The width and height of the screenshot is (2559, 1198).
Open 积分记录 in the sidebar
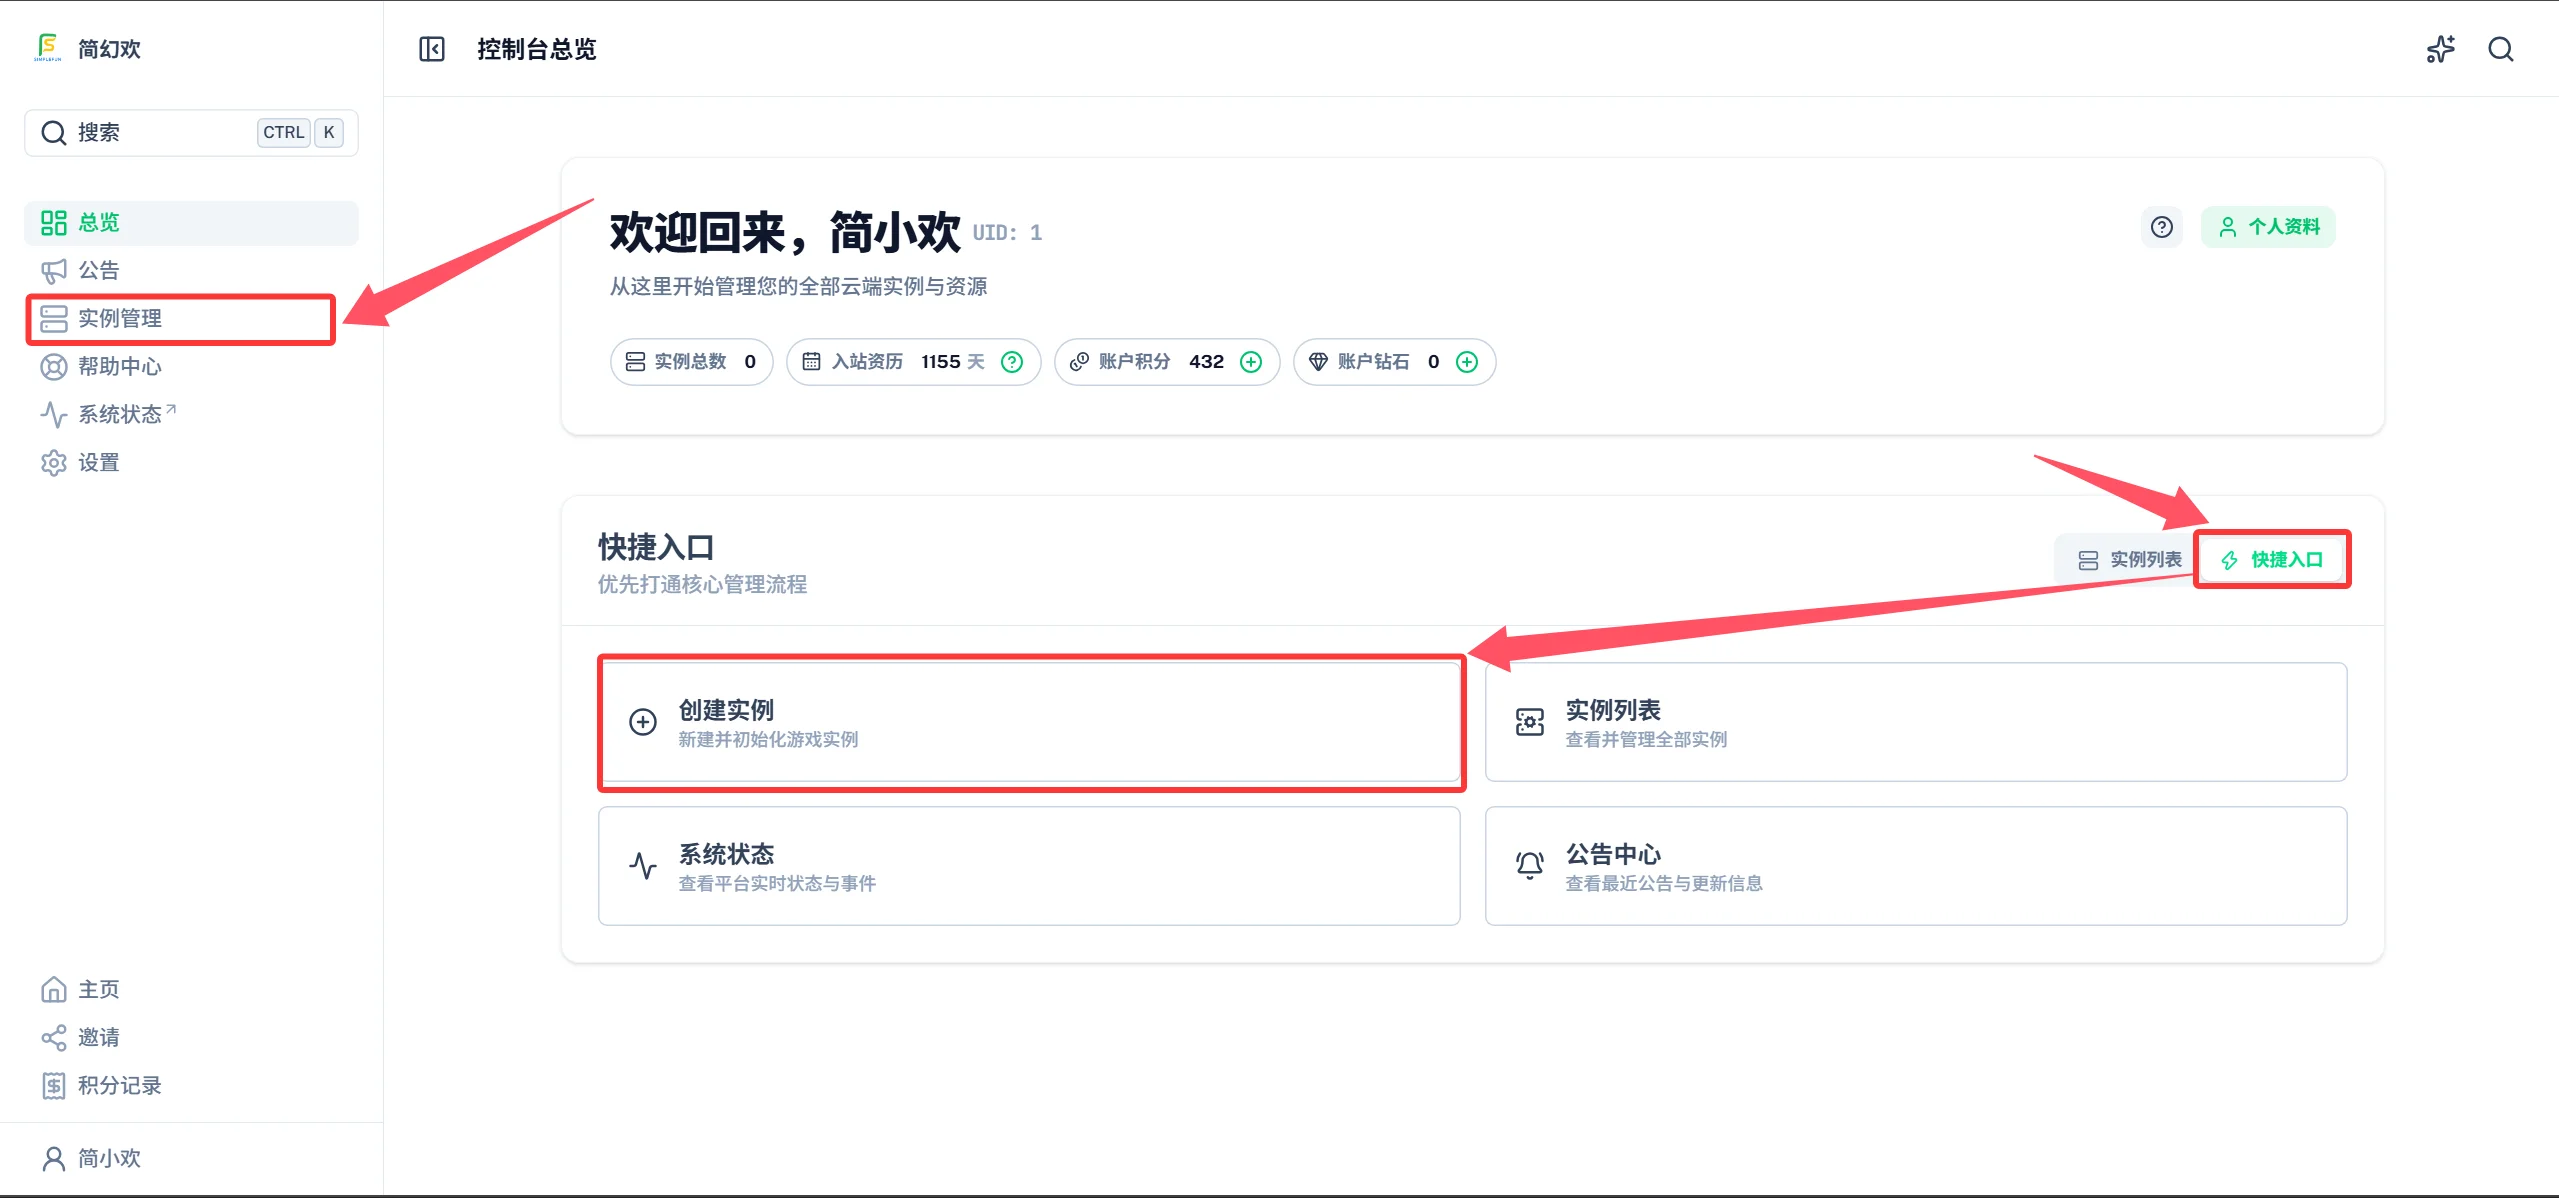(x=191, y=1086)
